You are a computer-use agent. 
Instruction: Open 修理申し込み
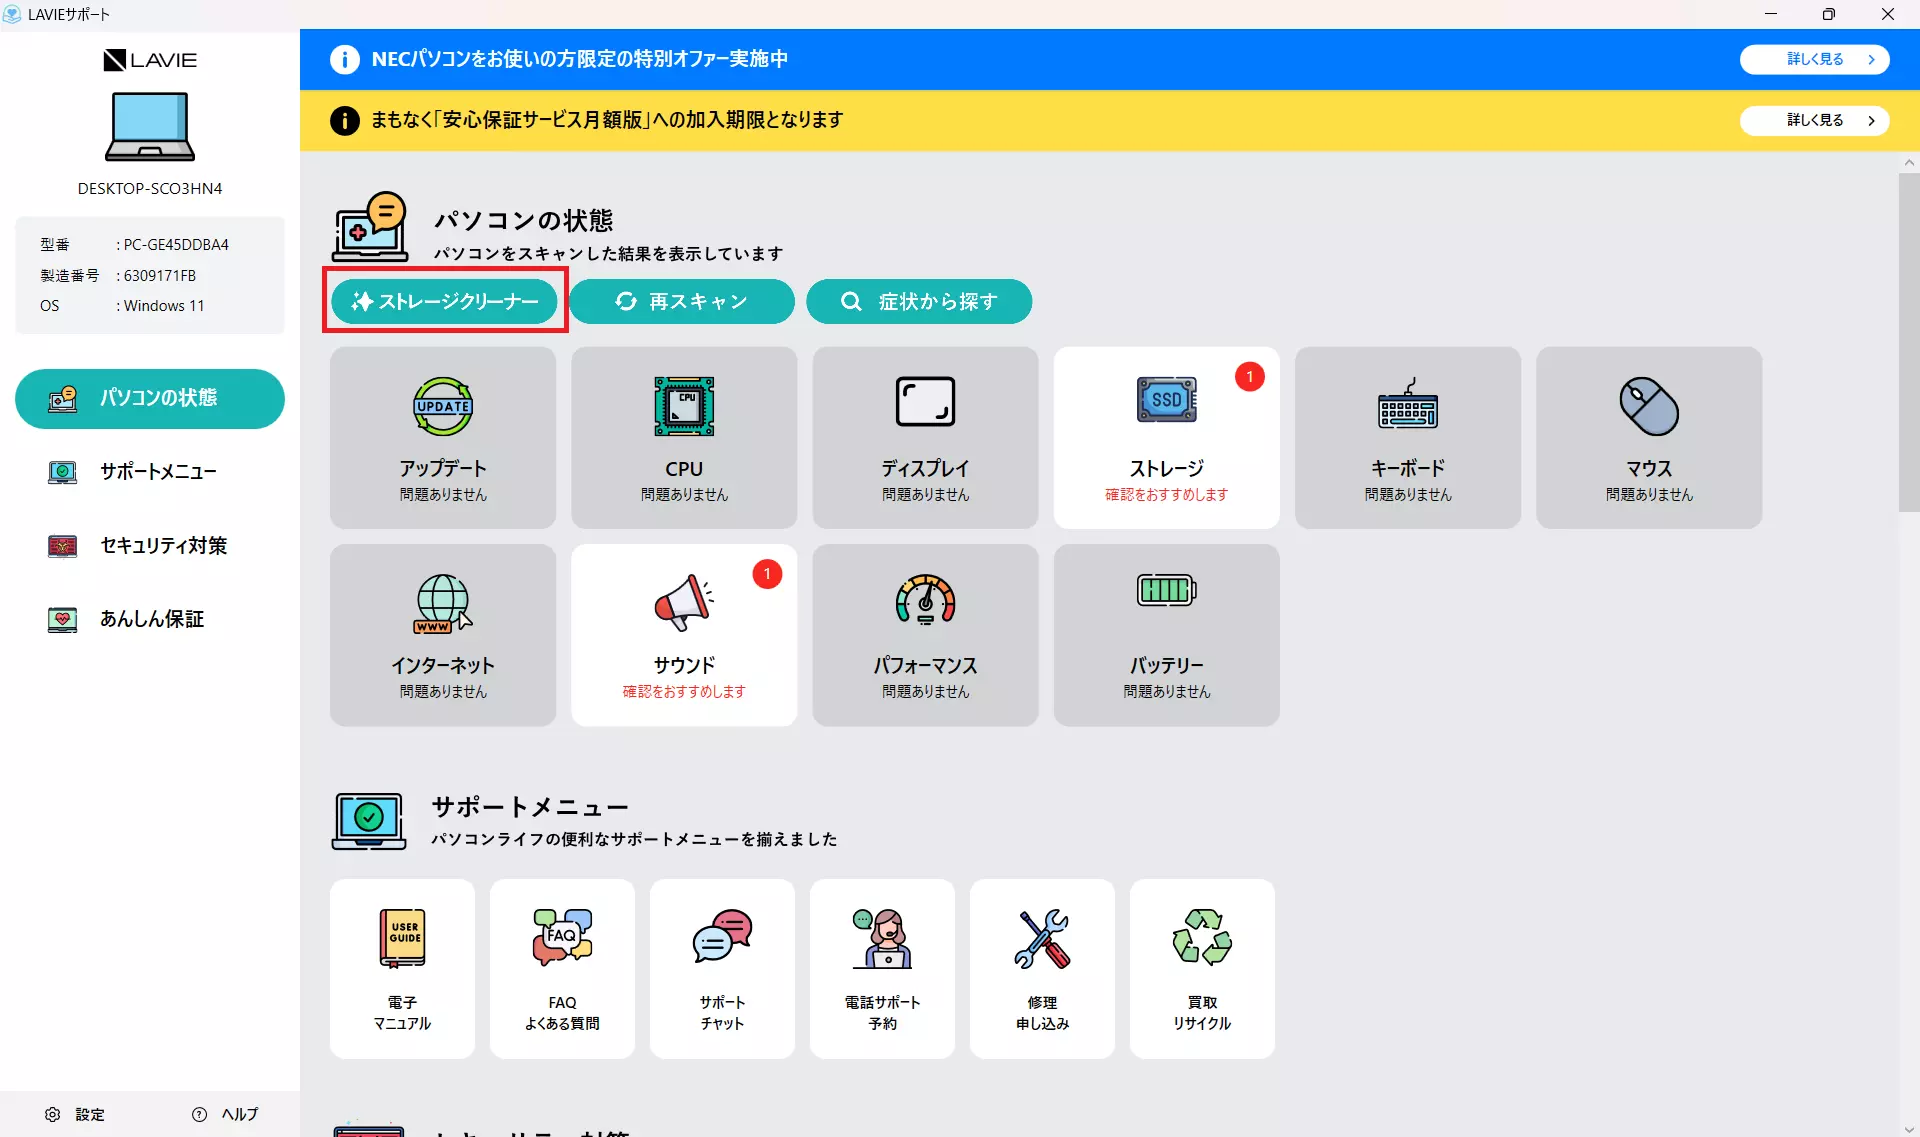1042,968
